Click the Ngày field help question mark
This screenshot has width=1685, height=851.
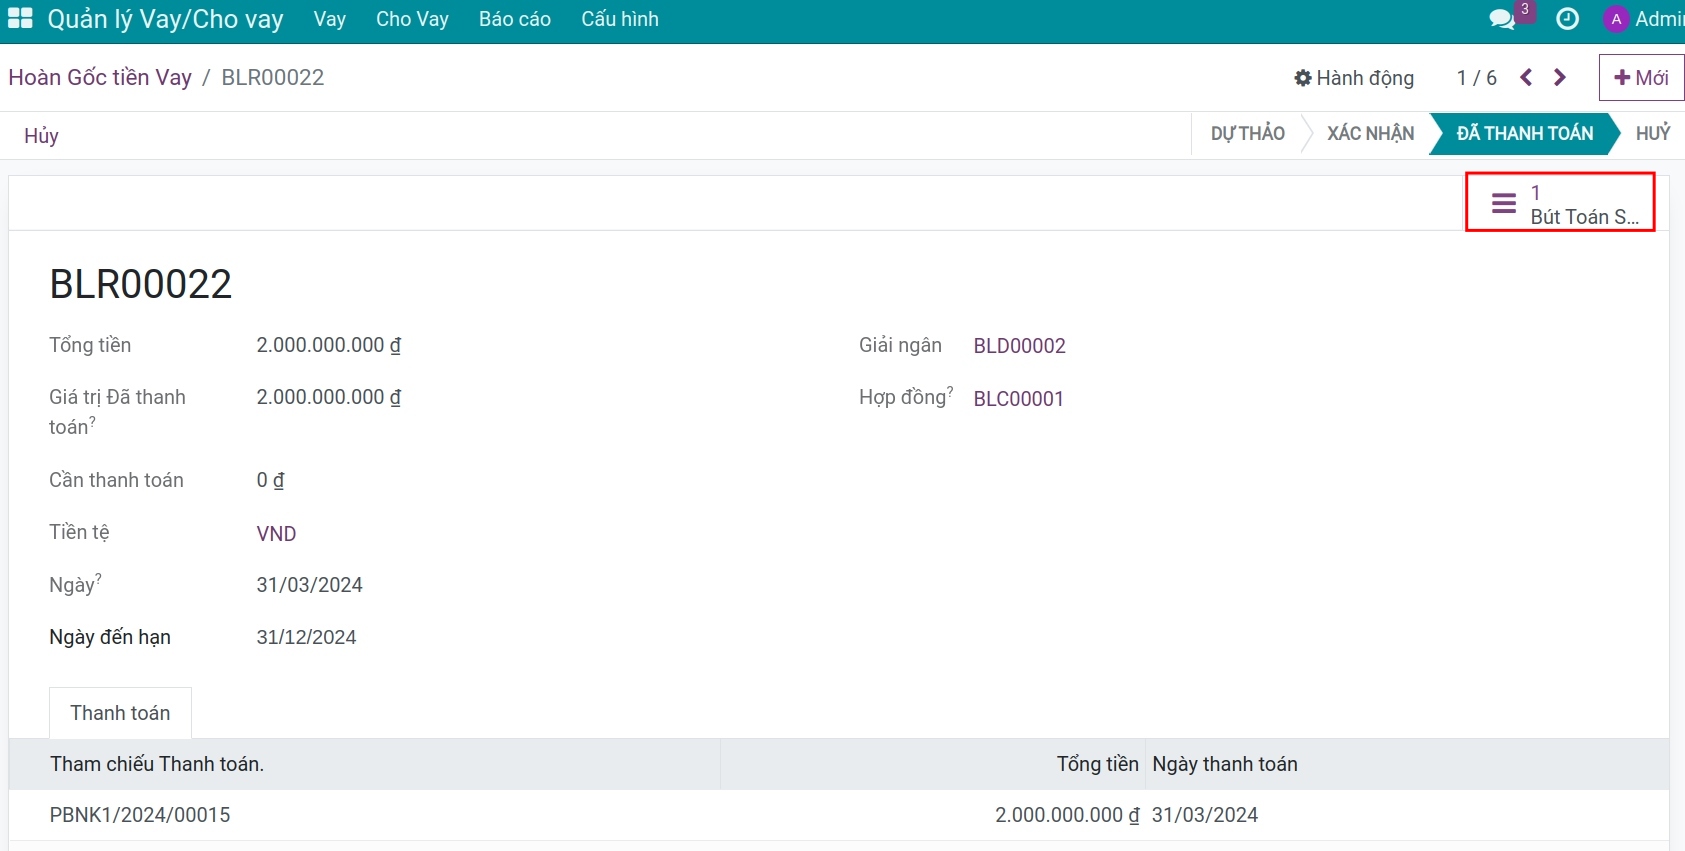98,578
